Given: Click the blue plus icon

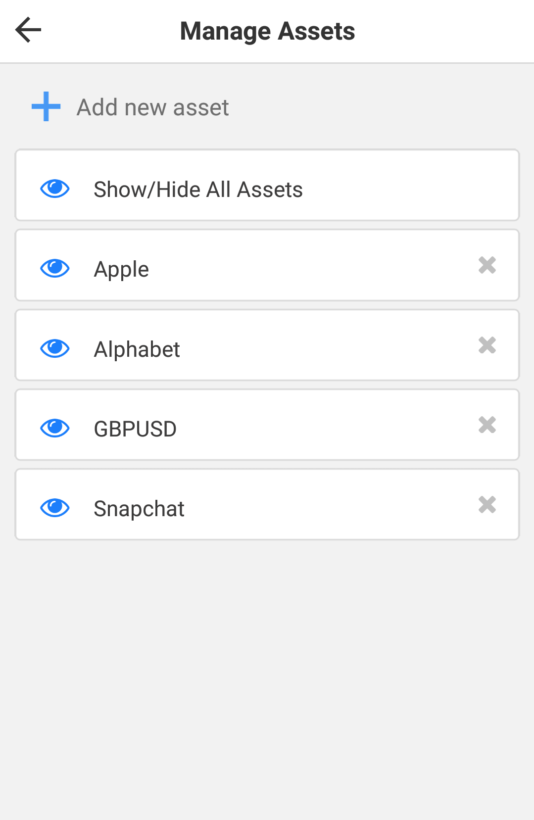Looking at the screenshot, I should [46, 107].
